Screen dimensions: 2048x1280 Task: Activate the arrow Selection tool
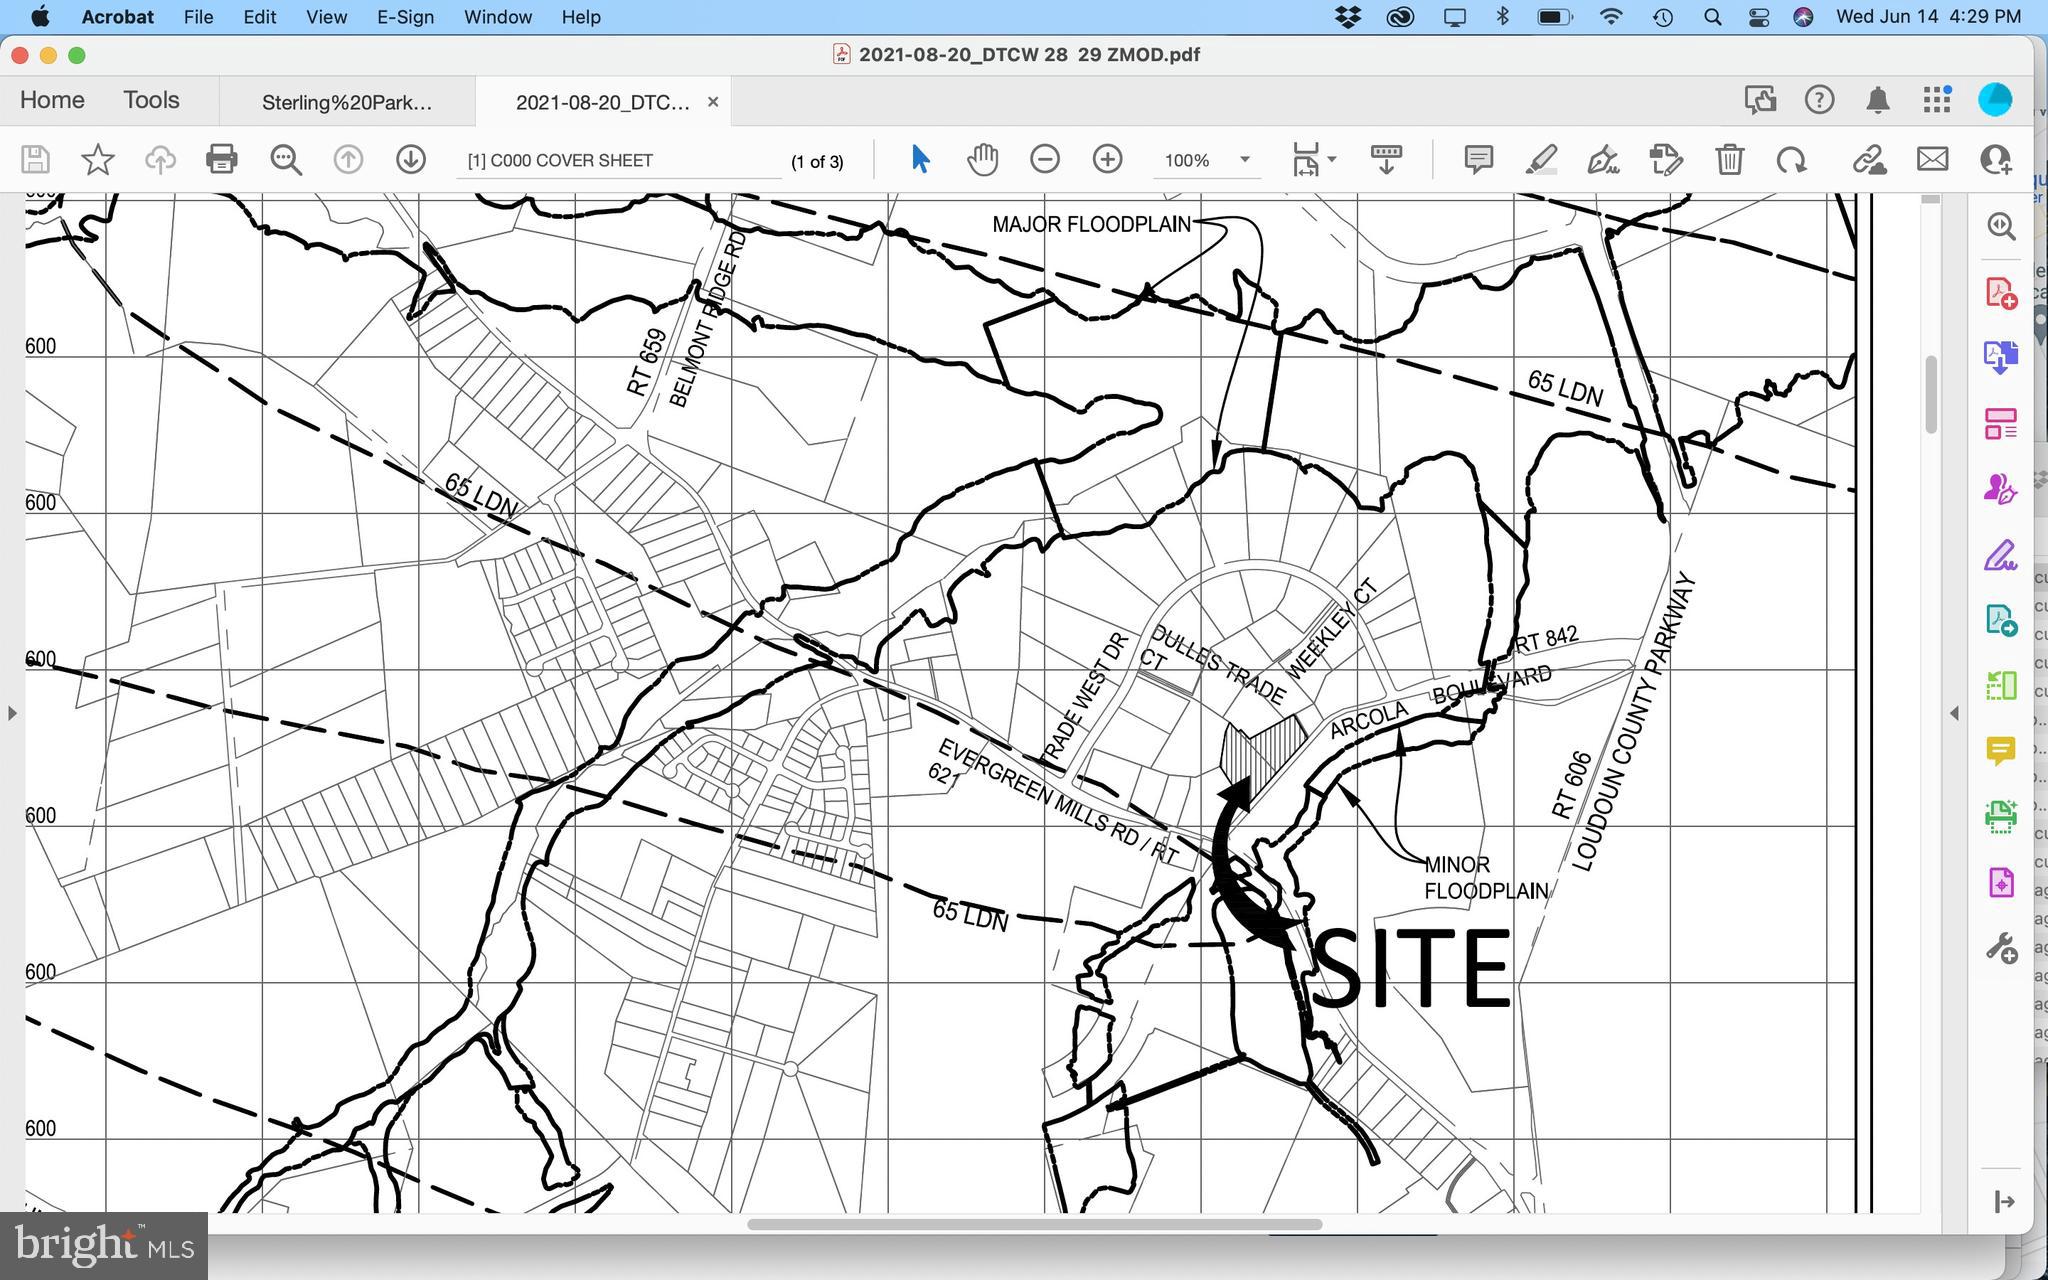click(x=920, y=160)
